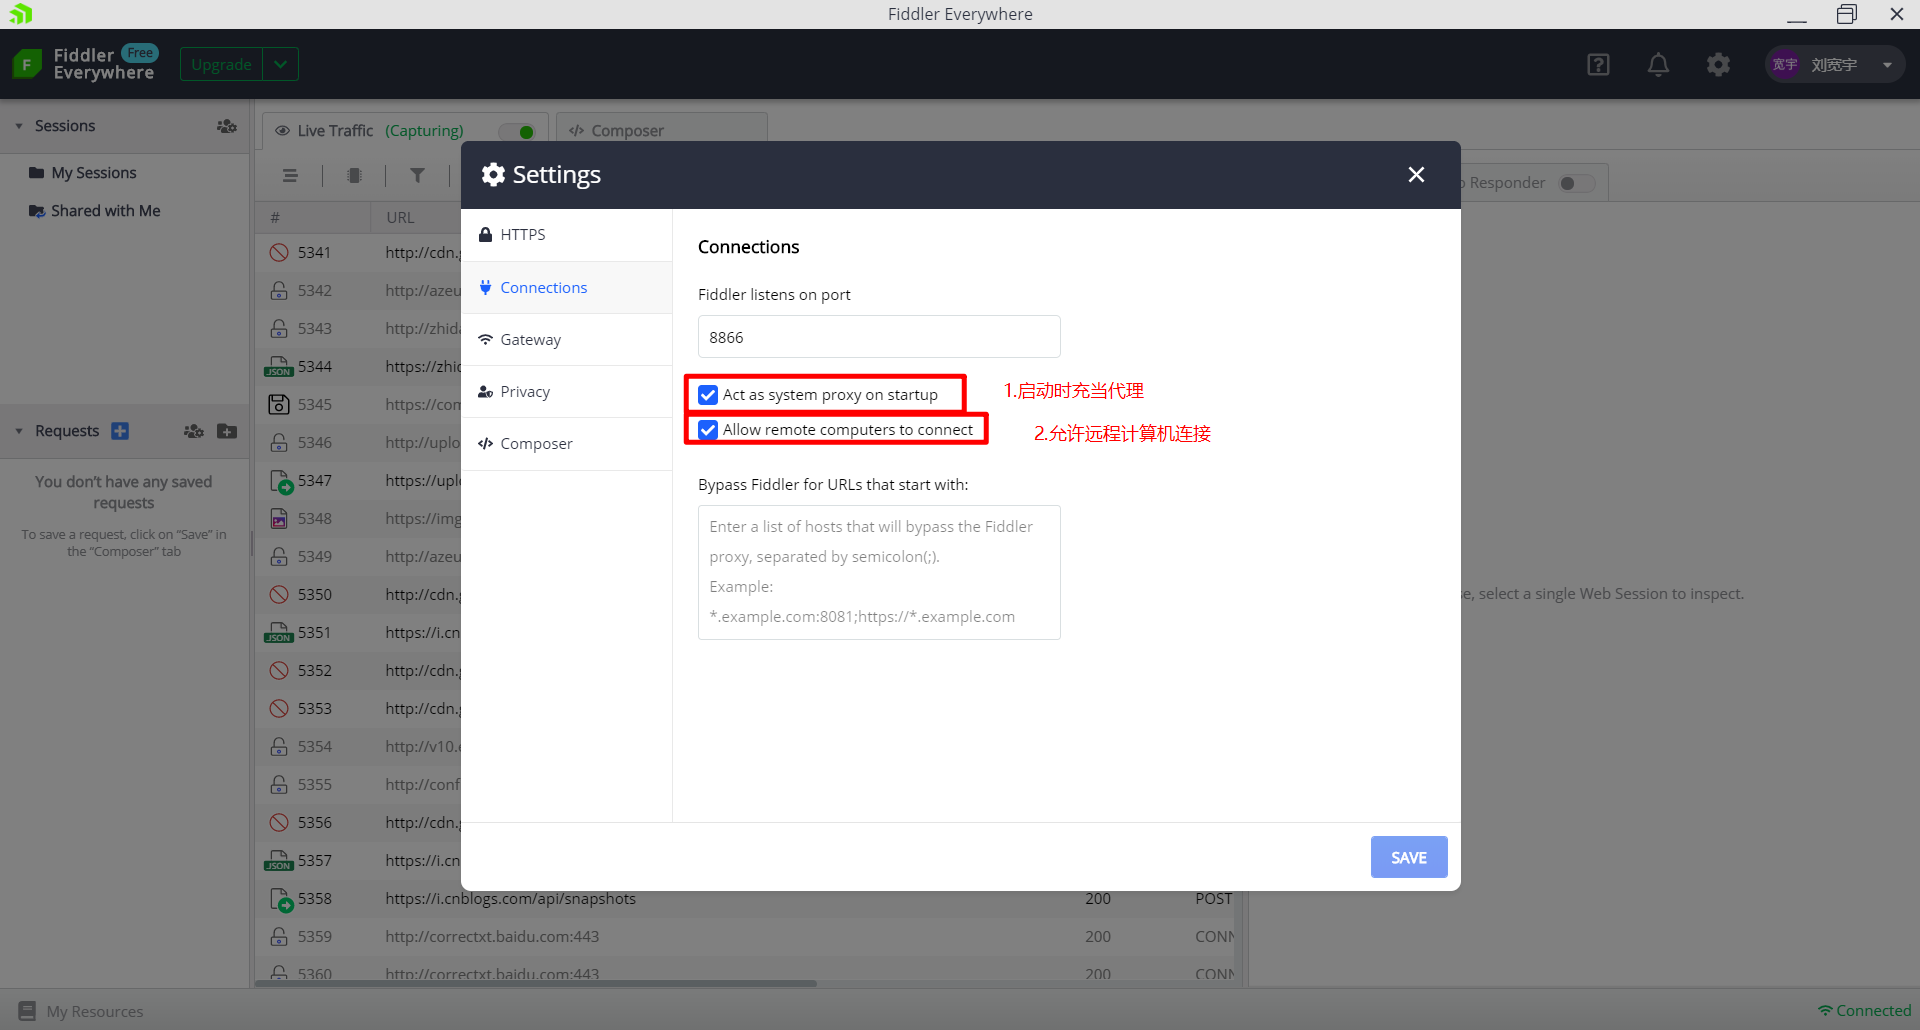Click the lock icon of session 5359
The image size is (1920, 1030).
tap(279, 936)
